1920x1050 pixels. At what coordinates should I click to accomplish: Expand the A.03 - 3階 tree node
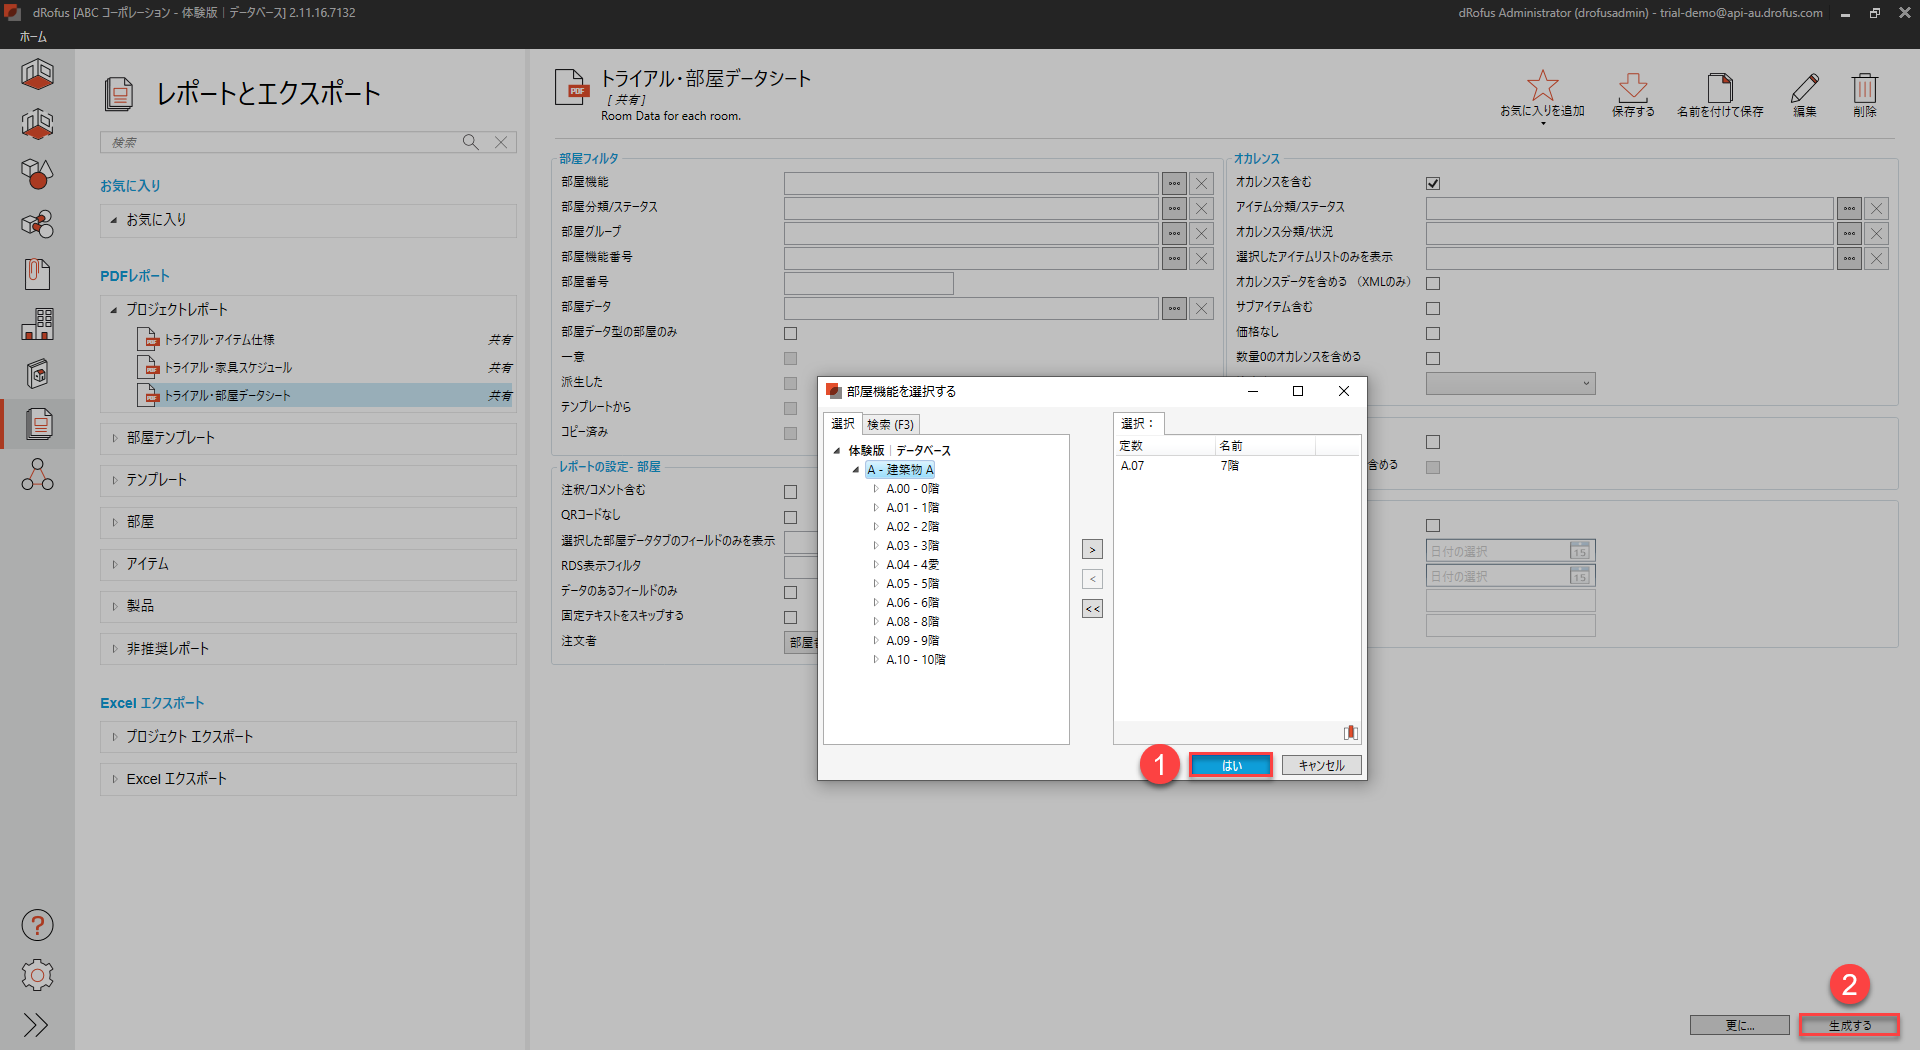pos(876,546)
